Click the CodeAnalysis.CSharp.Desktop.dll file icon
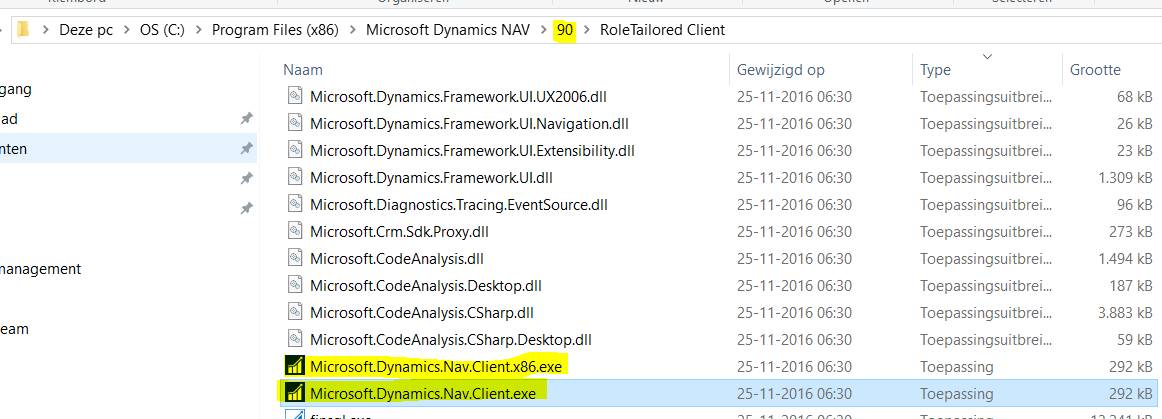The image size is (1162, 419). coord(295,340)
